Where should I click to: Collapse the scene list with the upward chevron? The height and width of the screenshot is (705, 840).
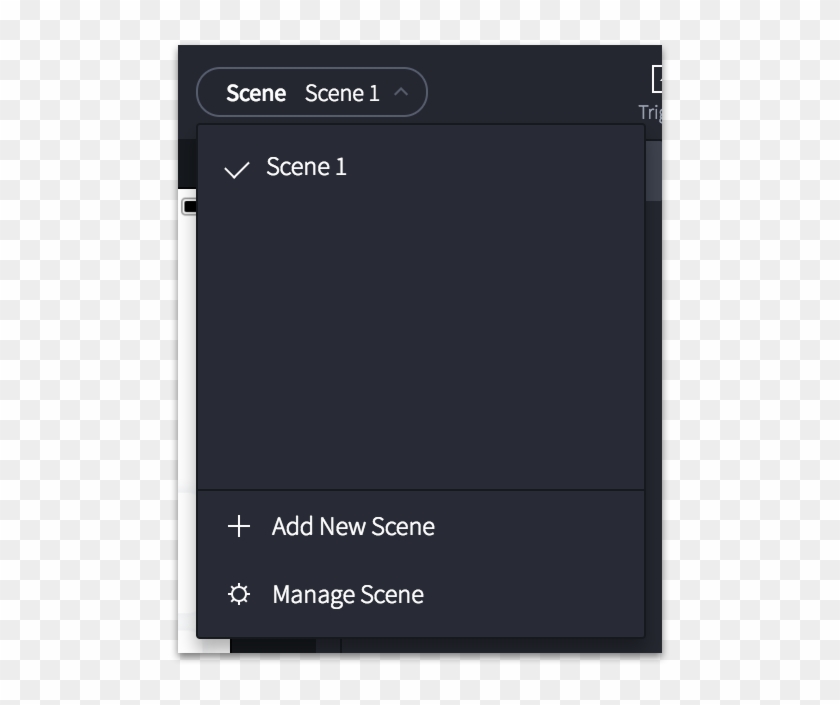tap(402, 91)
